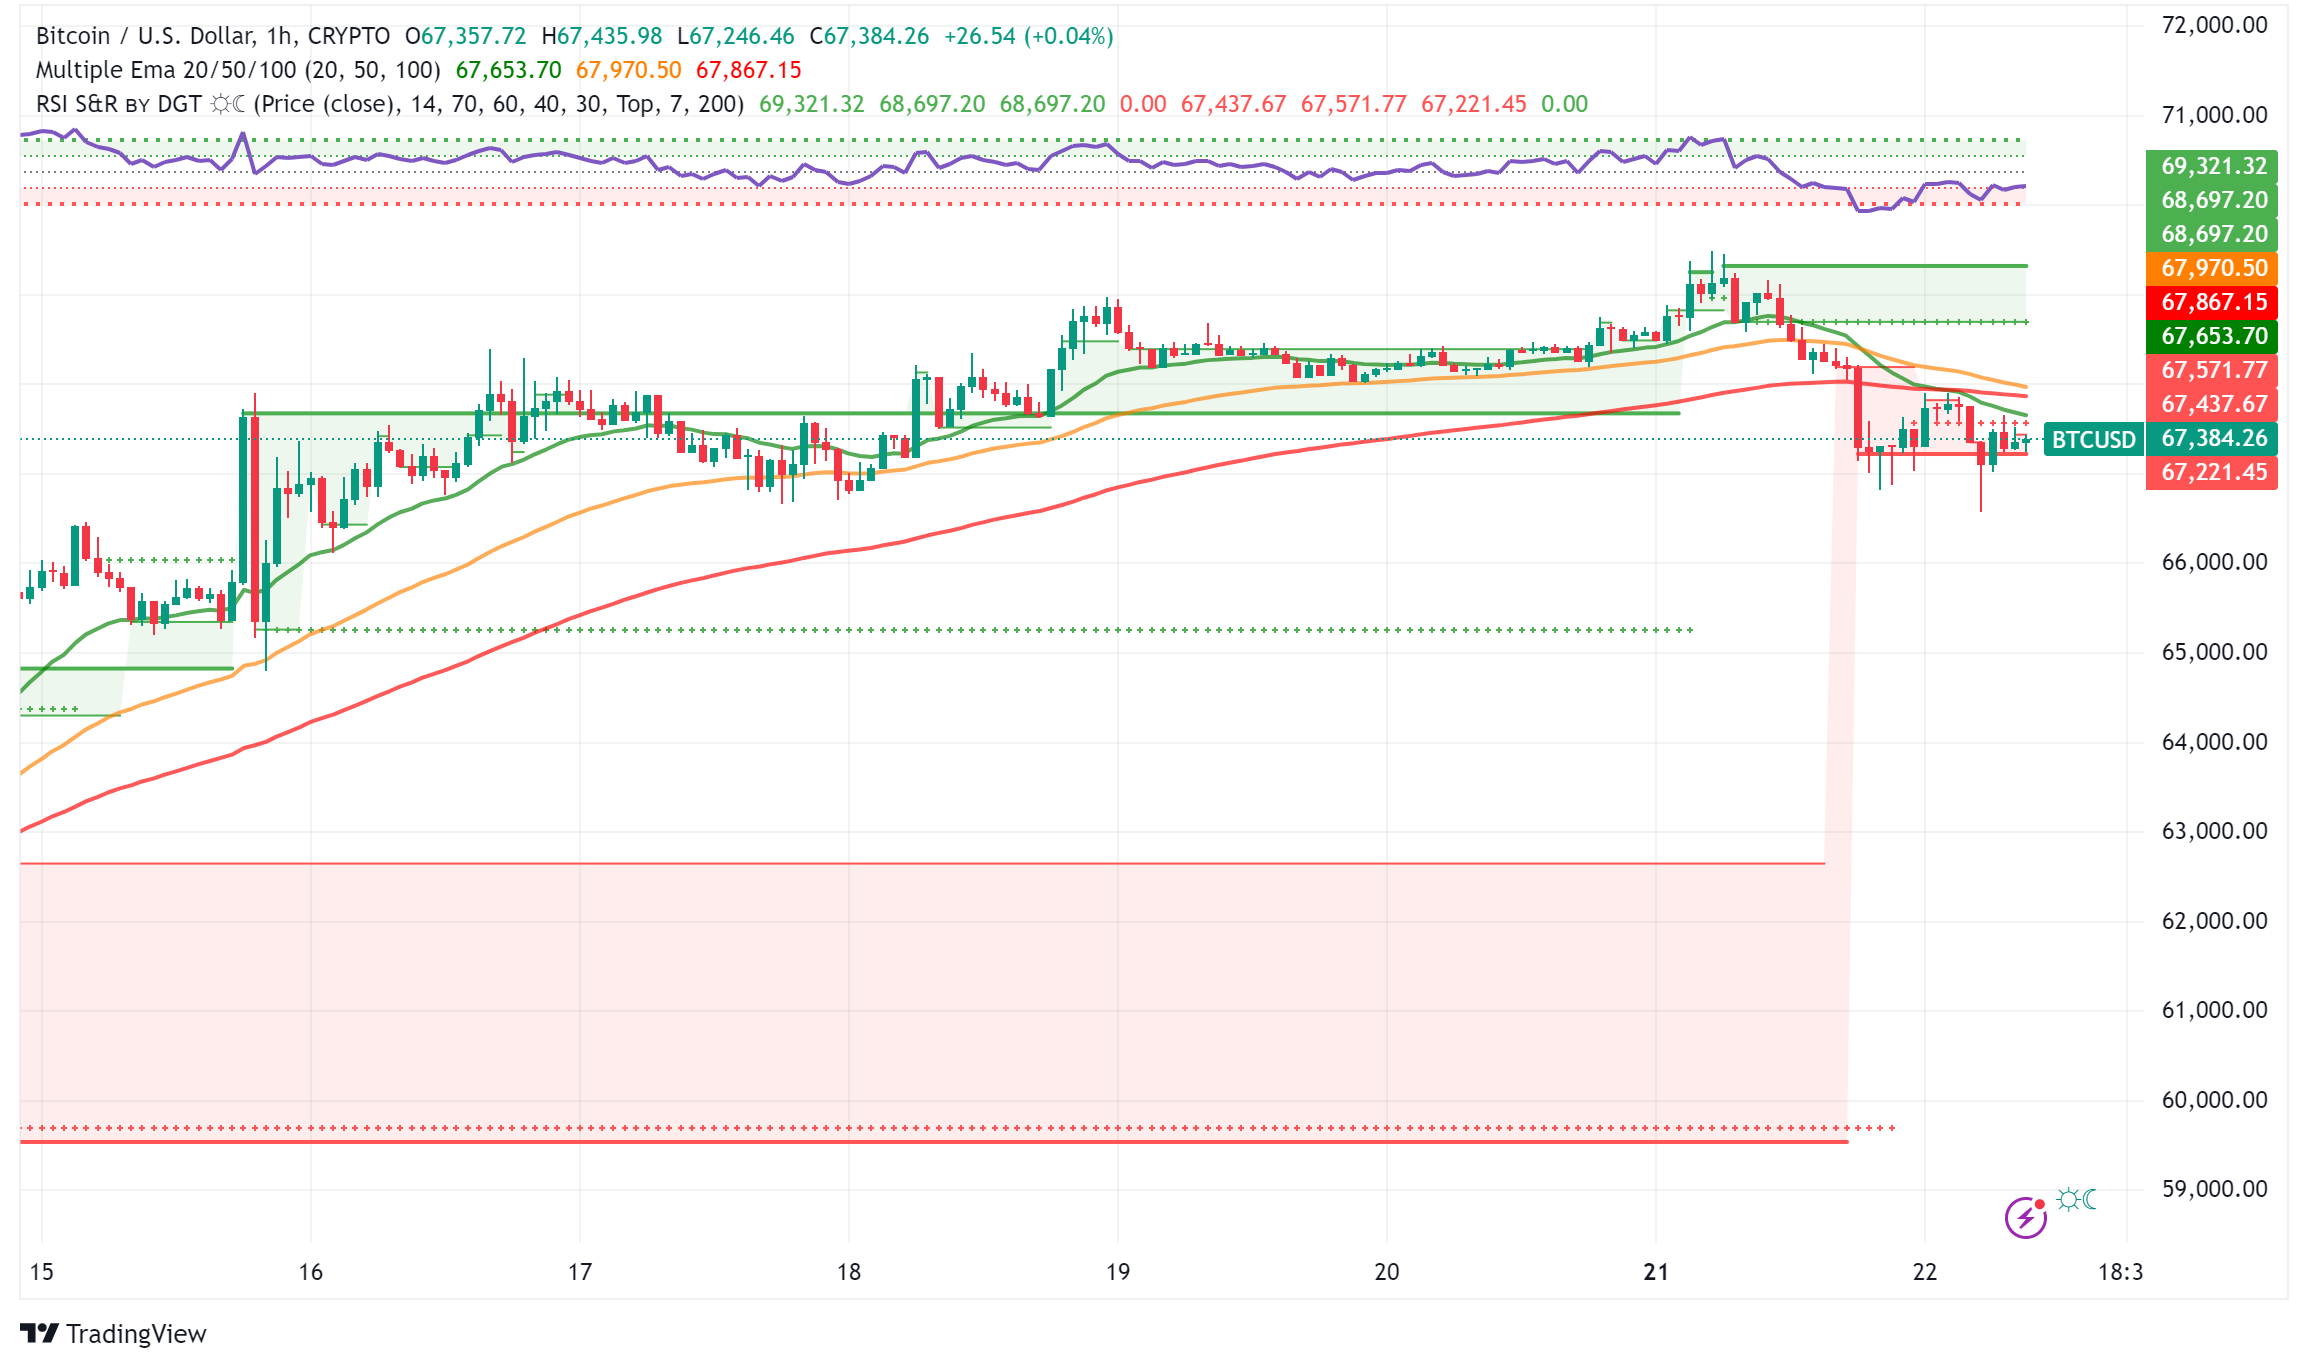The image size is (2308, 1369).
Task: Click the purple lightning bolt icon
Action: click(2025, 1217)
